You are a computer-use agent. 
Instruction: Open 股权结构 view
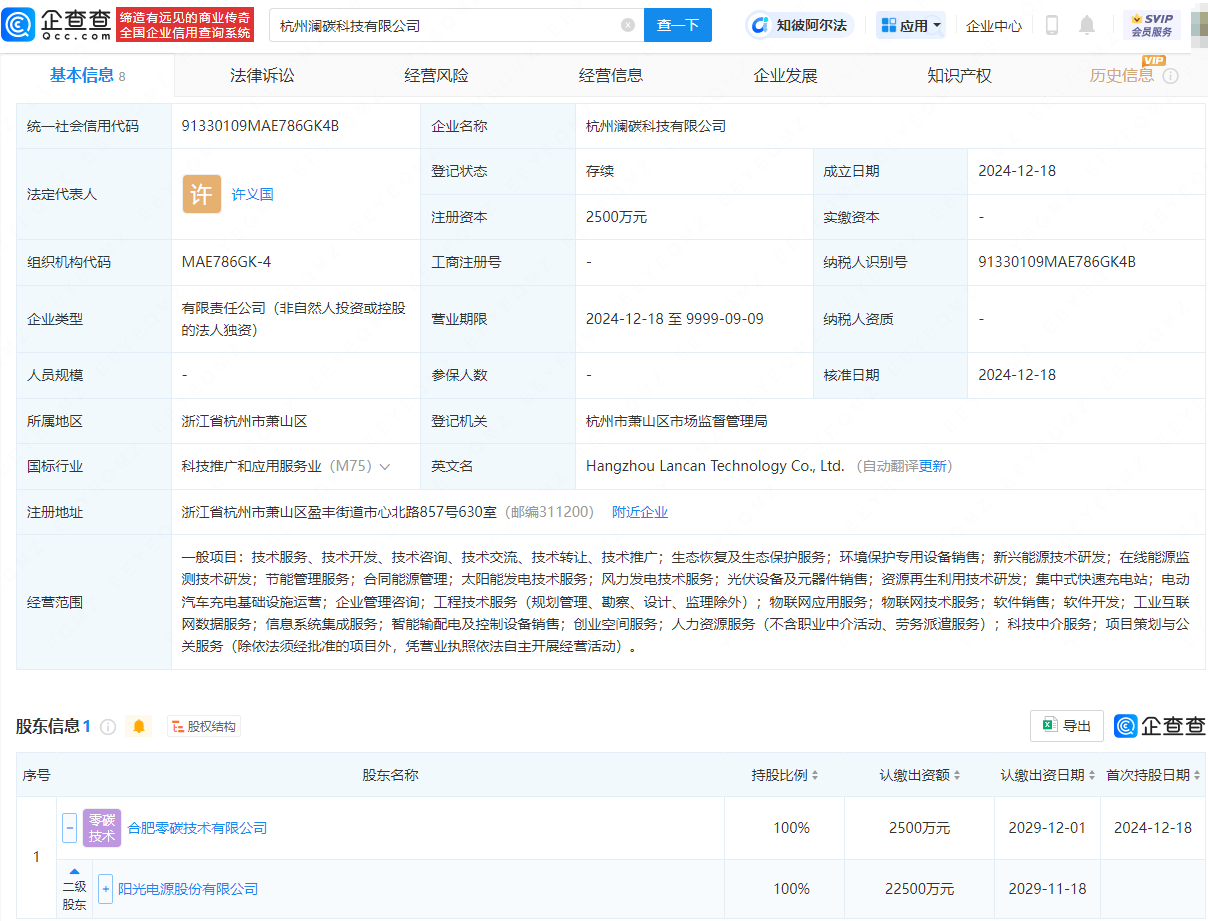coord(204,727)
